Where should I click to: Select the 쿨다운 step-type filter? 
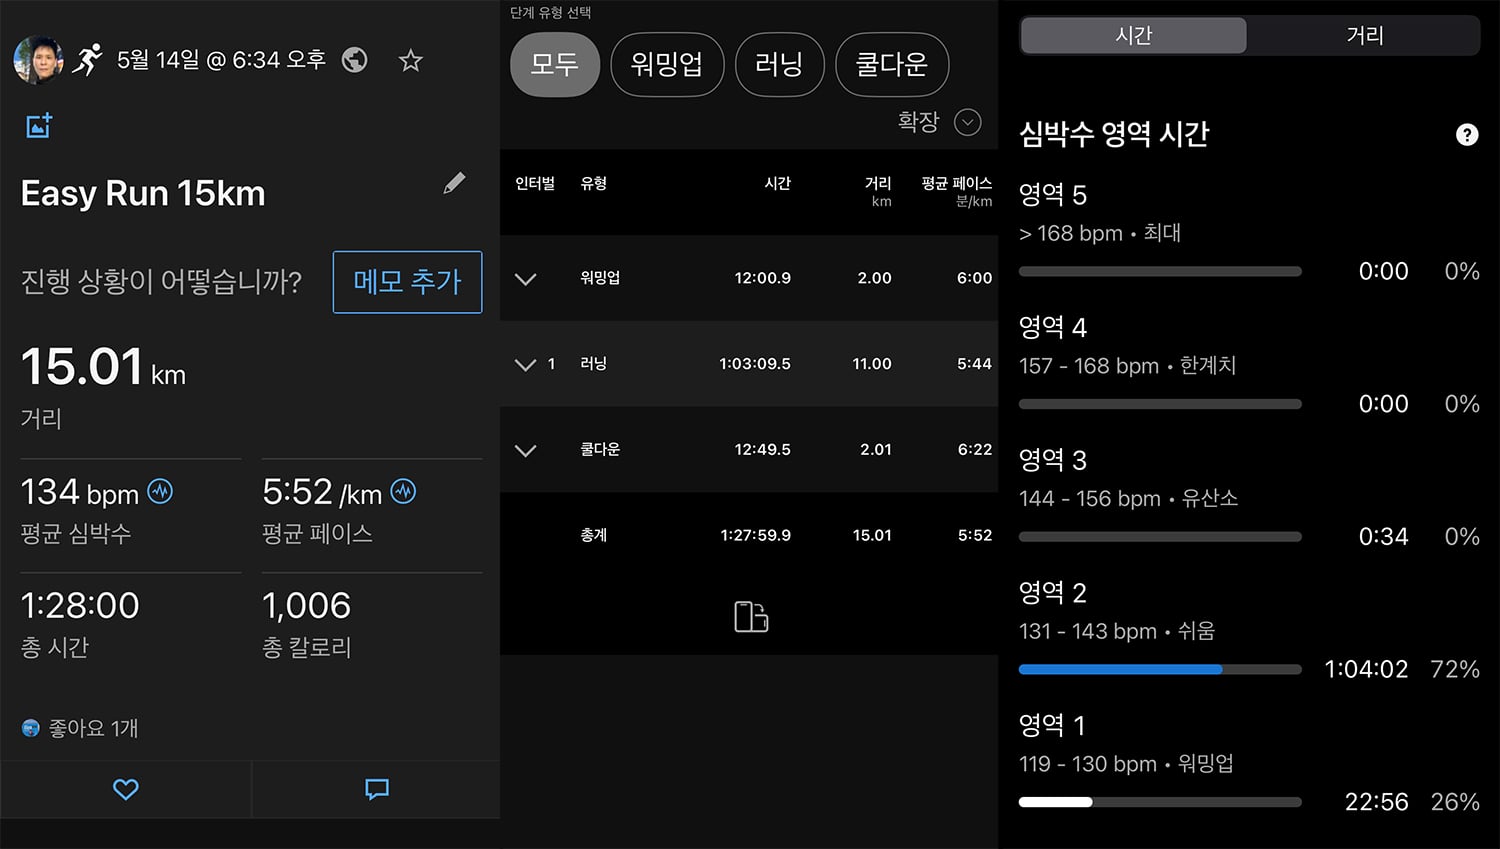pyautogui.click(x=892, y=65)
